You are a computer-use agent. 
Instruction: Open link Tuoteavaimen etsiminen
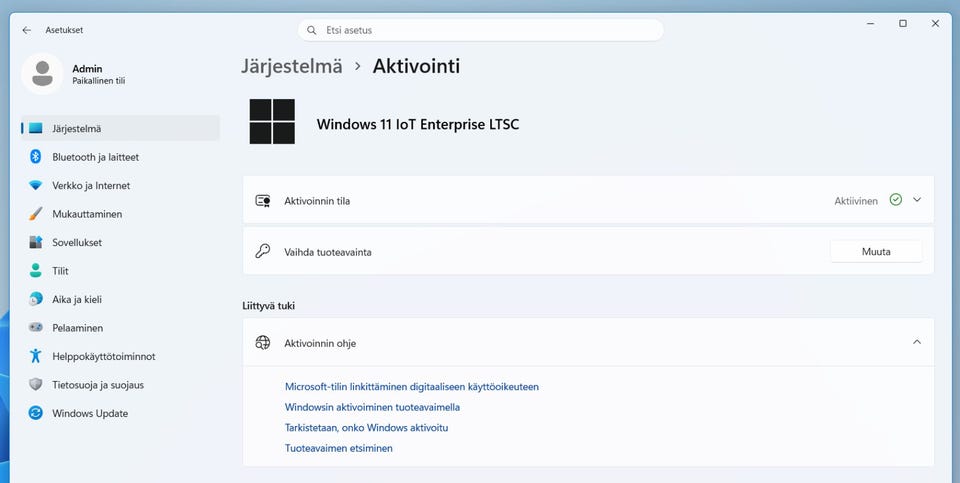(339, 448)
